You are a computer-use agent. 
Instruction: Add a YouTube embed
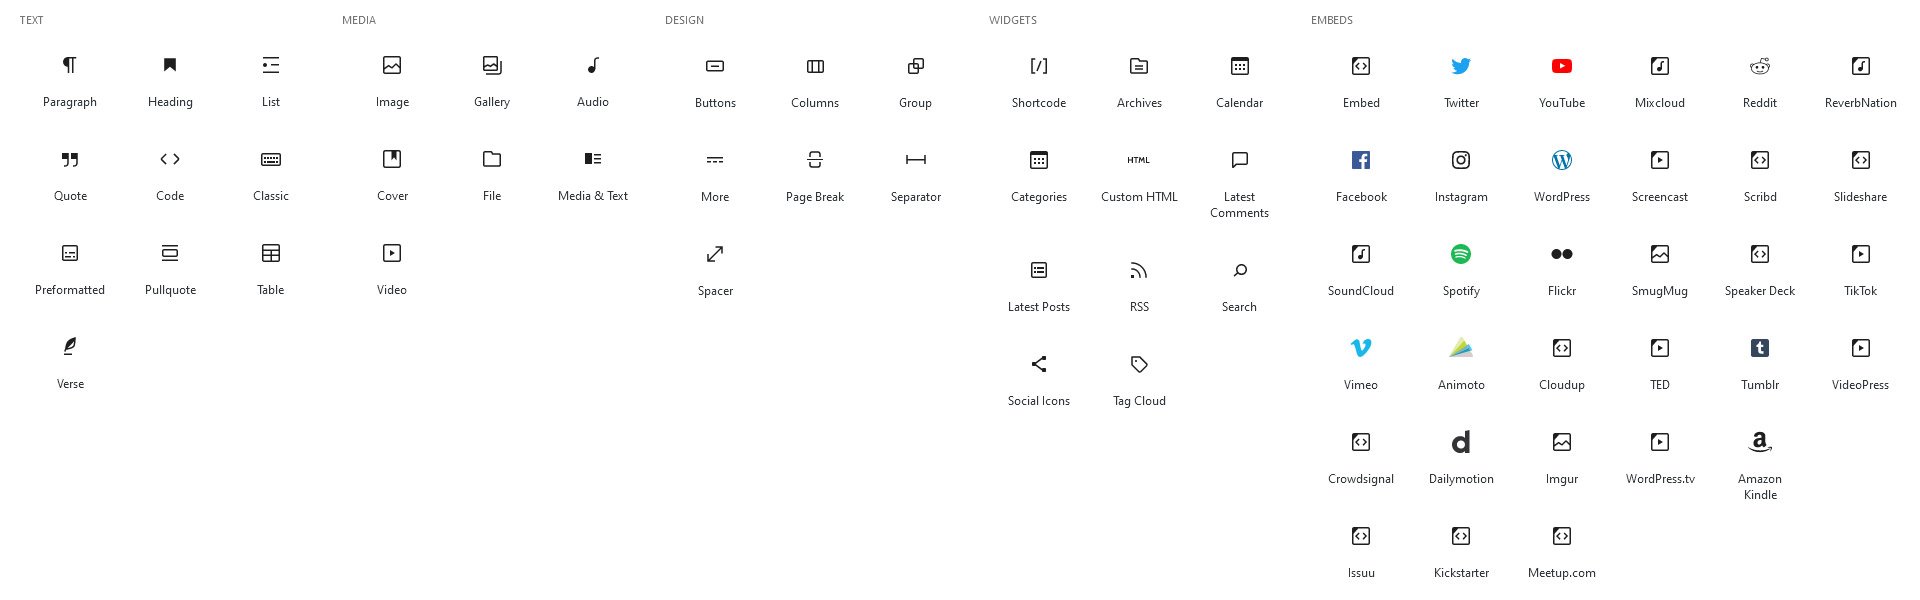coord(1562,82)
